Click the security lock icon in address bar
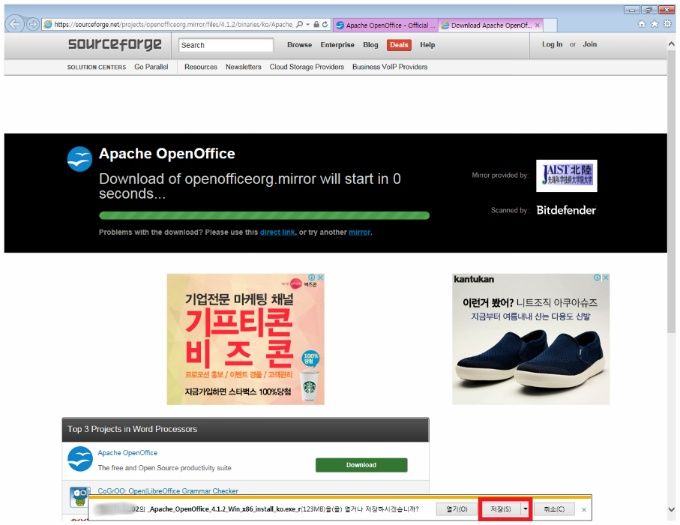This screenshot has height=525, width=680. click(316, 25)
